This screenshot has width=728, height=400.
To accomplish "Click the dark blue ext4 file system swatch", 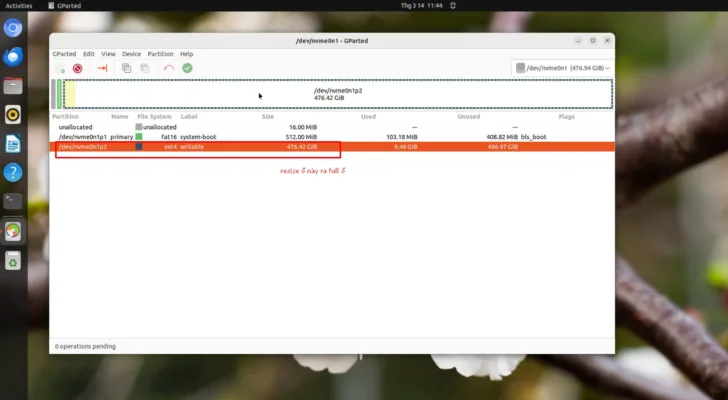I will tap(139, 147).
